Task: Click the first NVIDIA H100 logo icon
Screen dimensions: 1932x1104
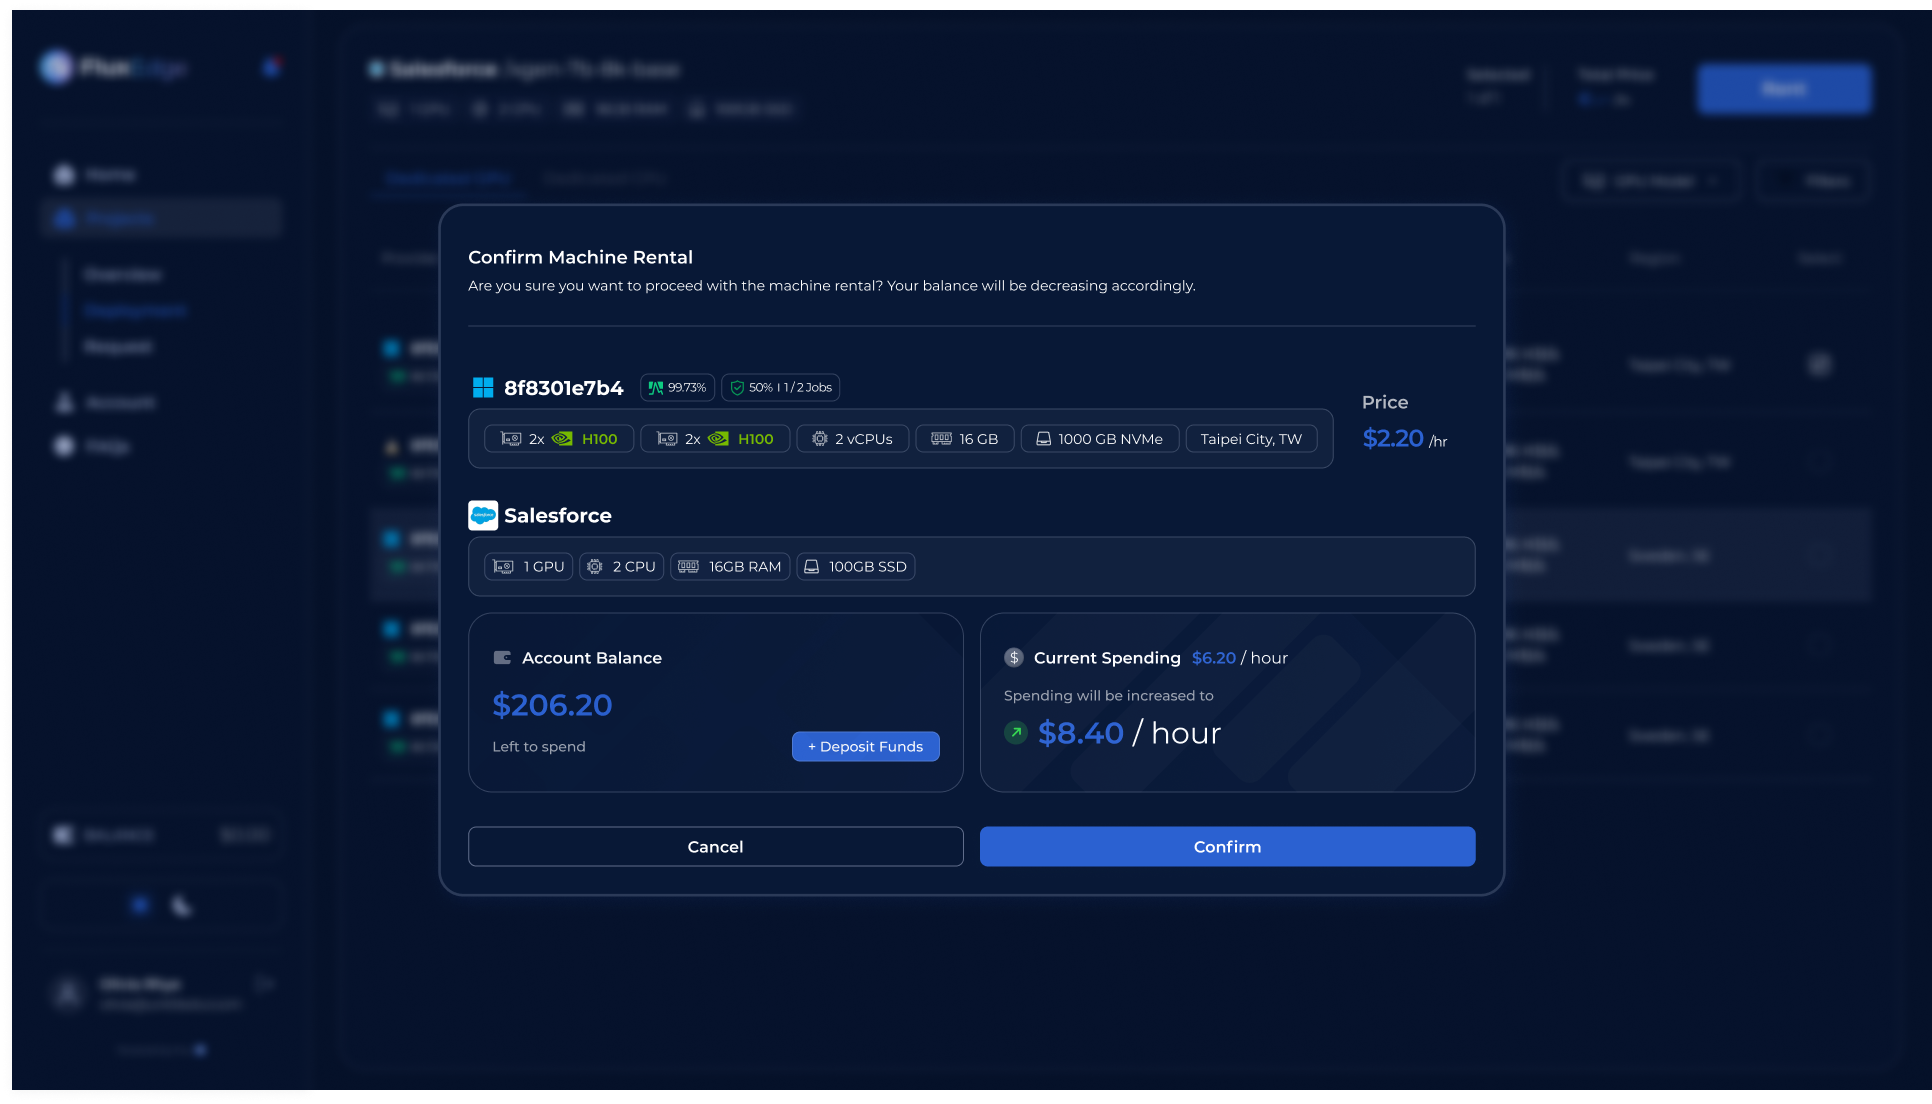Action: click(x=563, y=439)
